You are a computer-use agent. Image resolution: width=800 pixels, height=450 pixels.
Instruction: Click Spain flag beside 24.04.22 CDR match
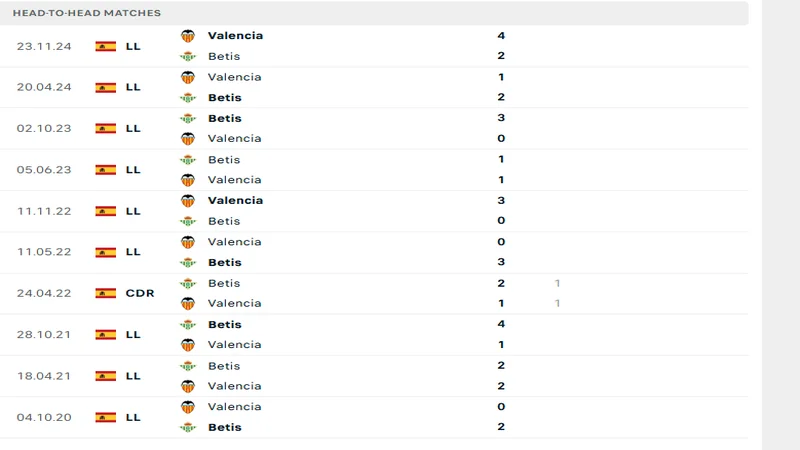pos(105,293)
